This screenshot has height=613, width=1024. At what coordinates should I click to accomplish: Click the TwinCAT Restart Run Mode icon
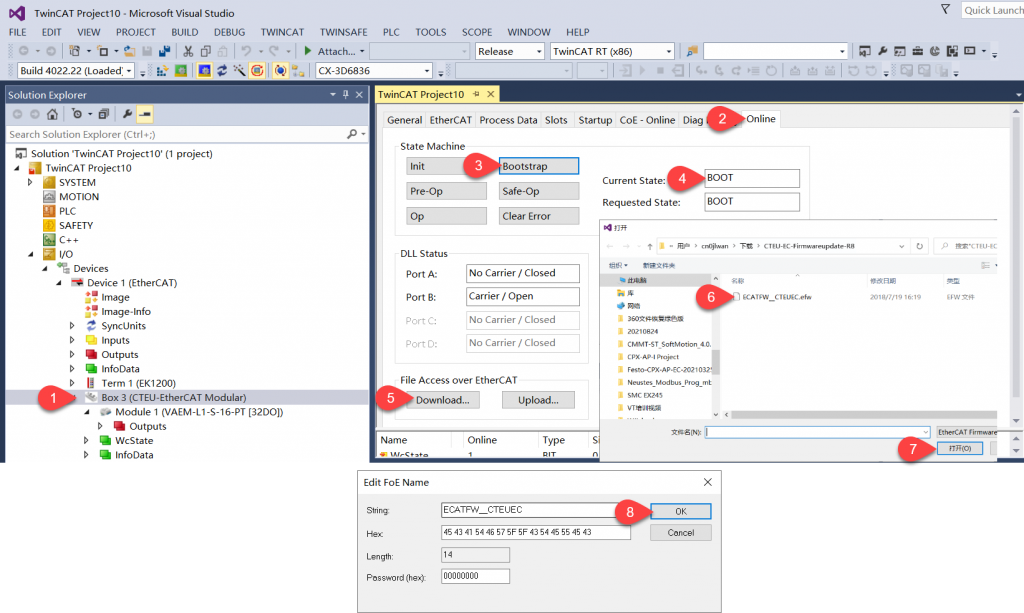[x=181, y=71]
